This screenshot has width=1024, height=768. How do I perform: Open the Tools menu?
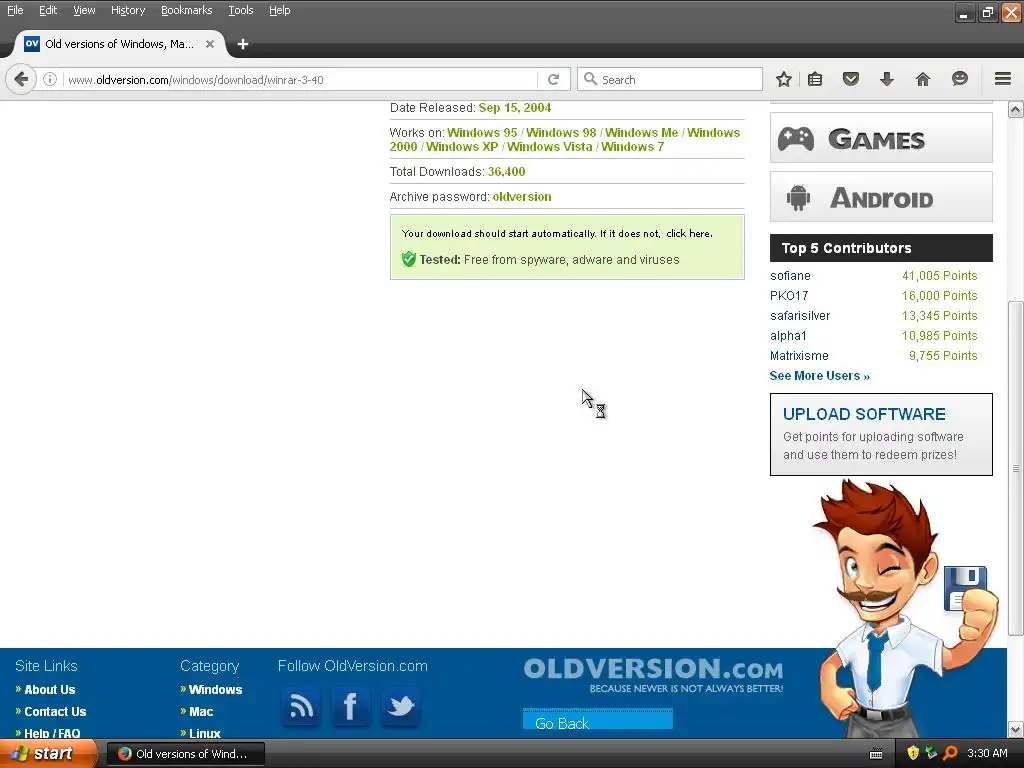(x=240, y=10)
